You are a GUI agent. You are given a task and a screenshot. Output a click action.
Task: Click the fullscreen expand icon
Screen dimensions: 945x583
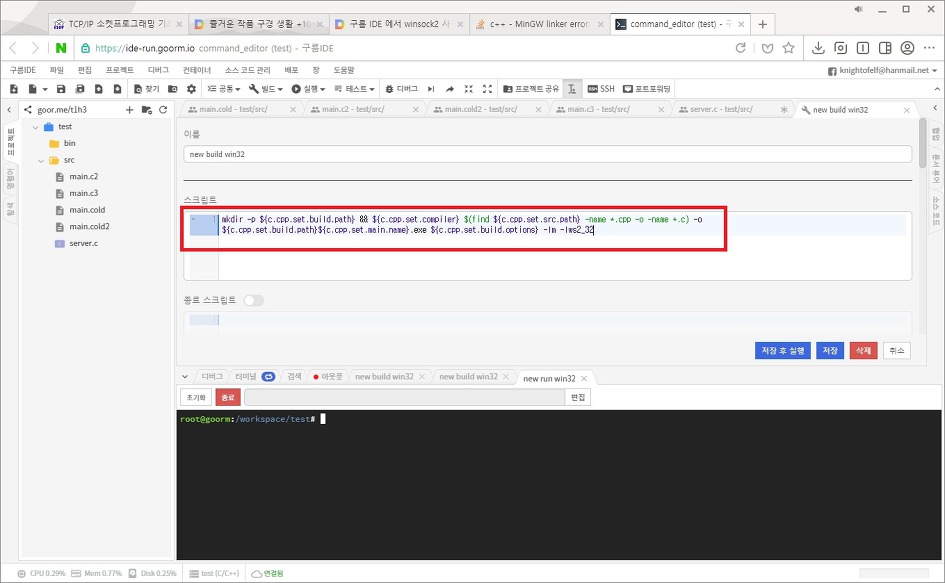(x=488, y=89)
